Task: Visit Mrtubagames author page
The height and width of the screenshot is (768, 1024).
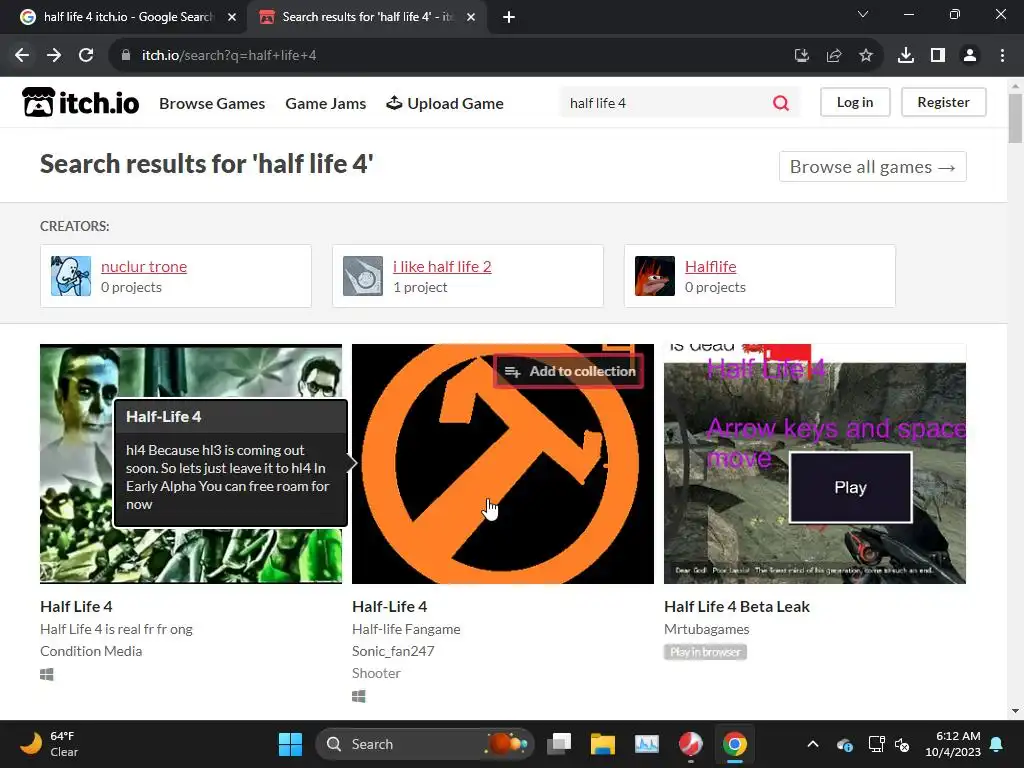Action: click(x=706, y=629)
